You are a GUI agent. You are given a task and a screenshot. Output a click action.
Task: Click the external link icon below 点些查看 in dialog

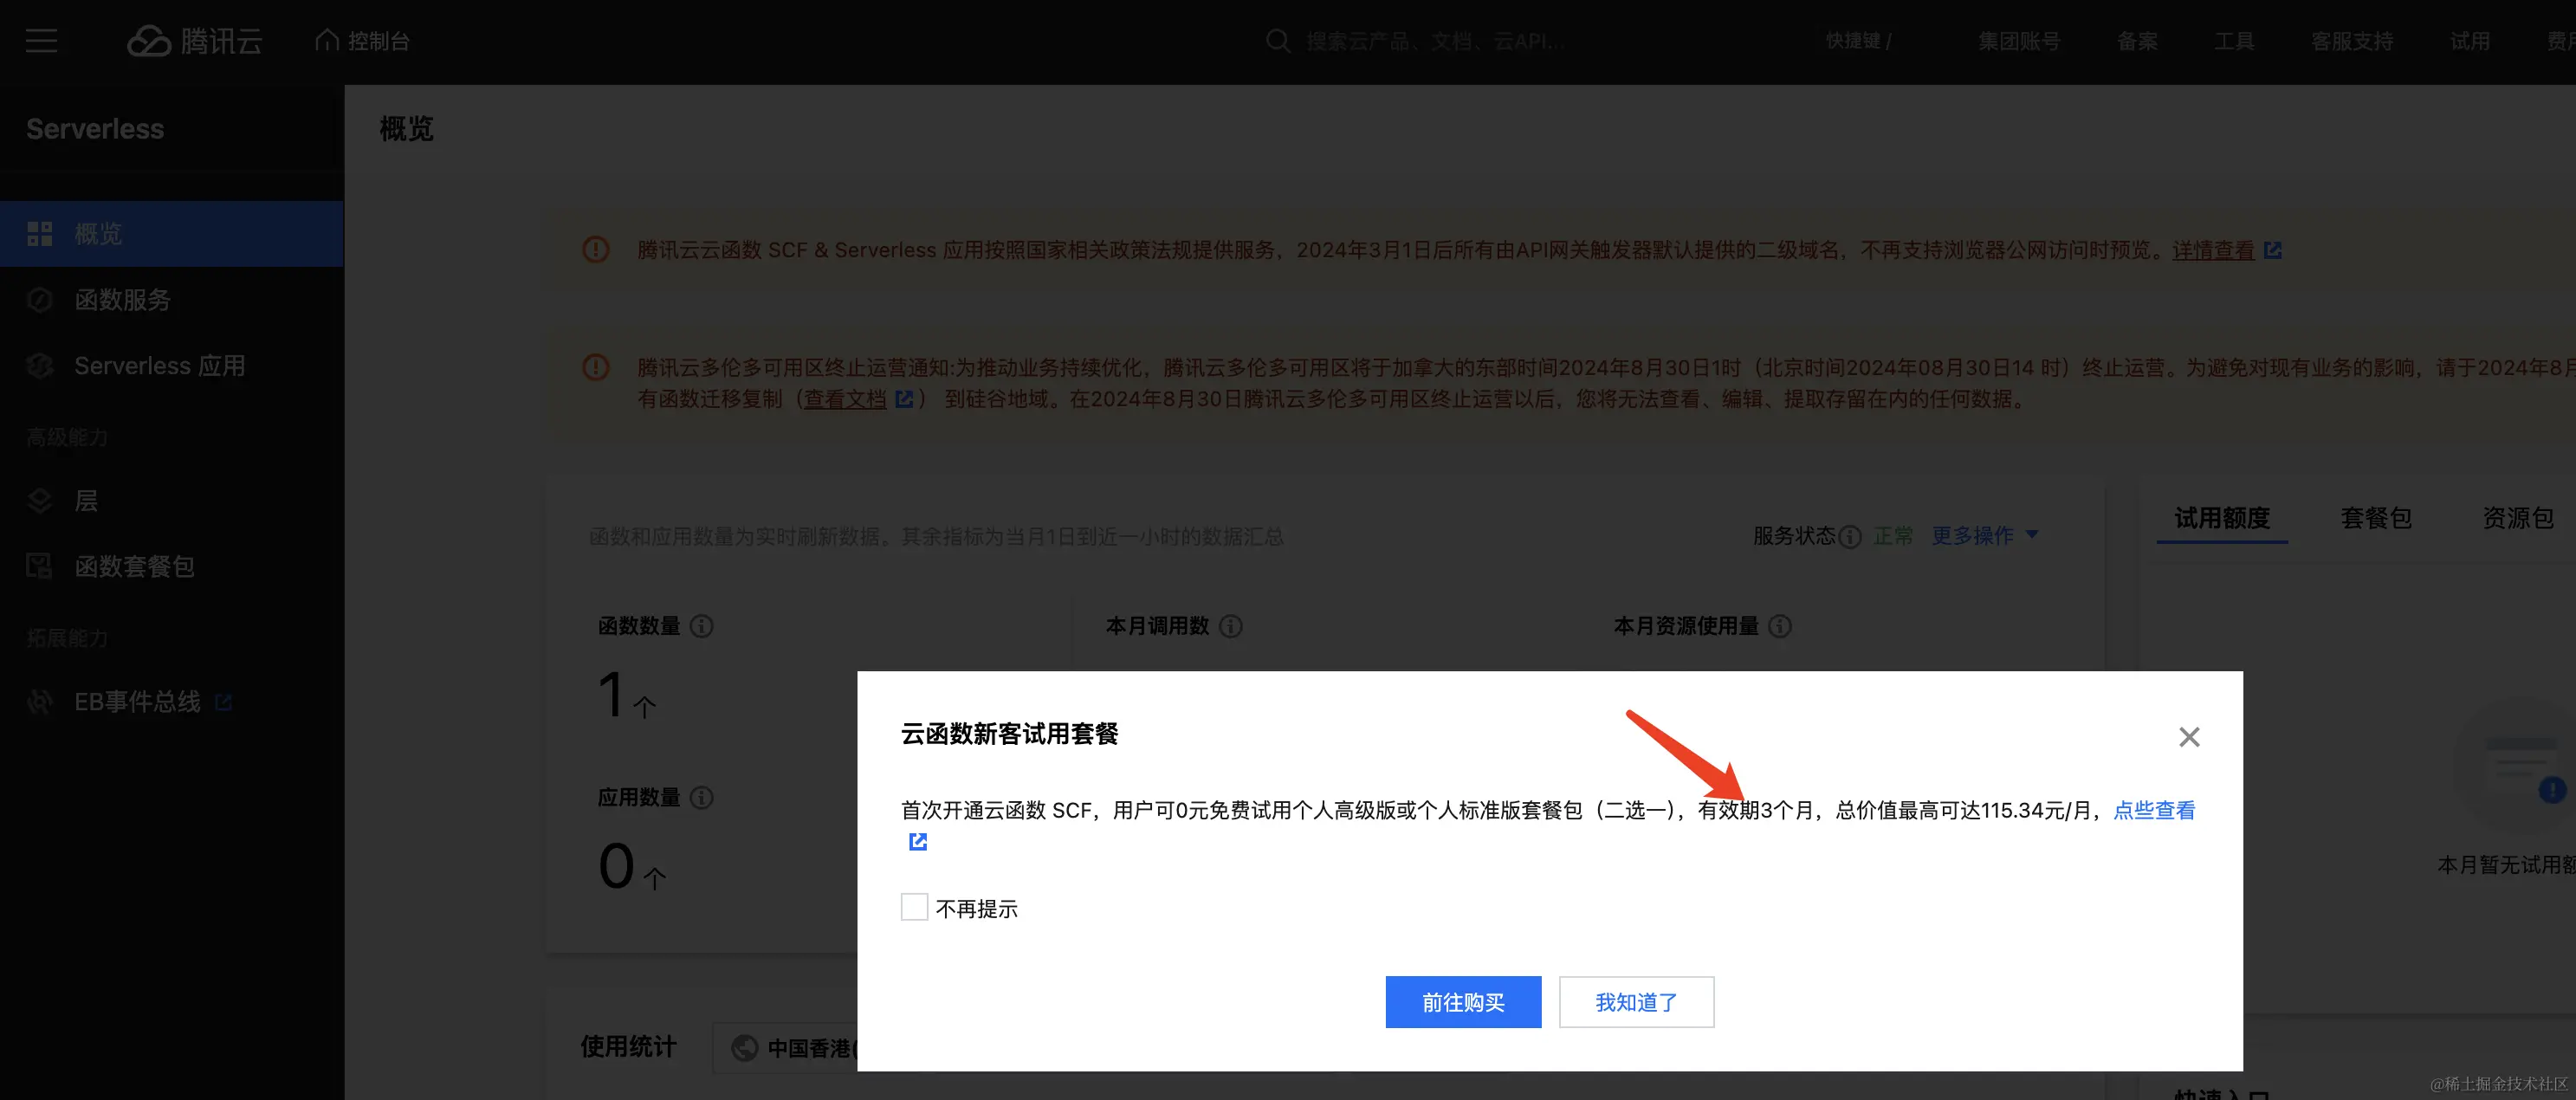pyautogui.click(x=918, y=842)
